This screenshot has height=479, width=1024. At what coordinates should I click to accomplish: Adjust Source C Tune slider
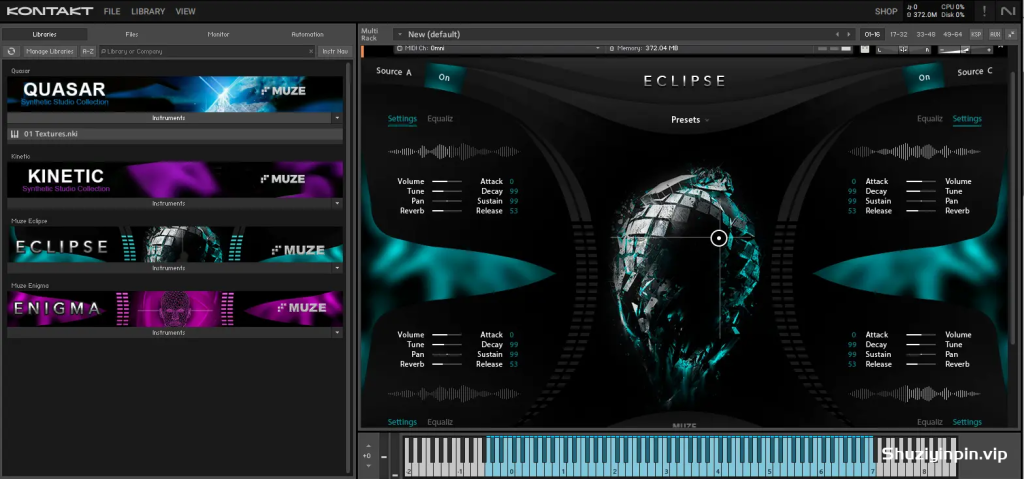(921, 191)
